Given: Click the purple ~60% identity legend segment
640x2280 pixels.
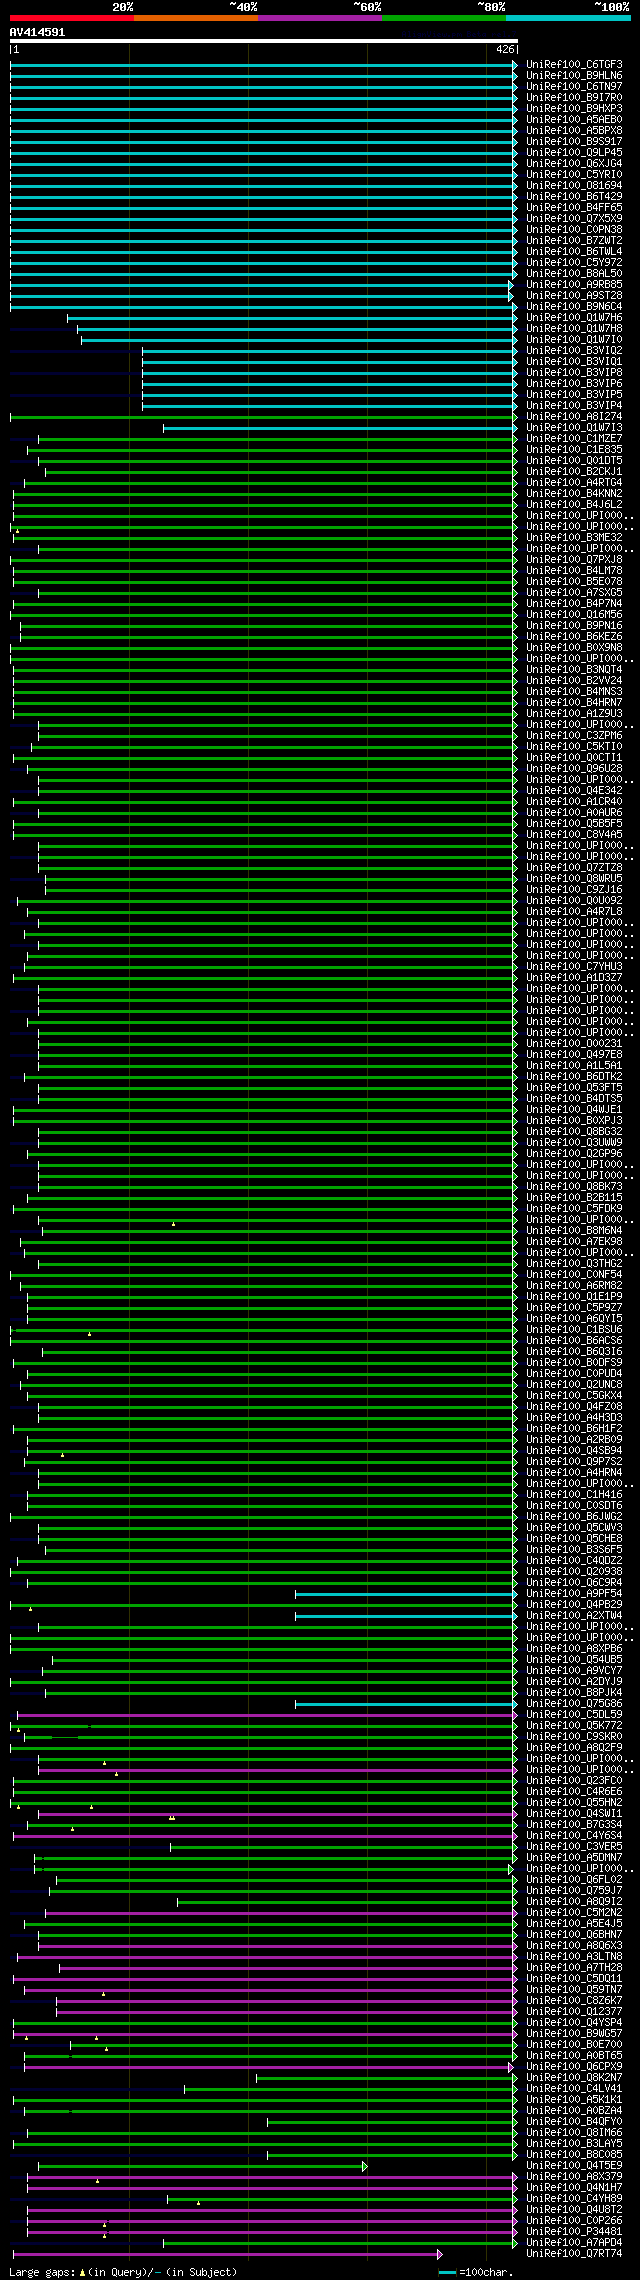Looking at the screenshot, I should (319, 18).
